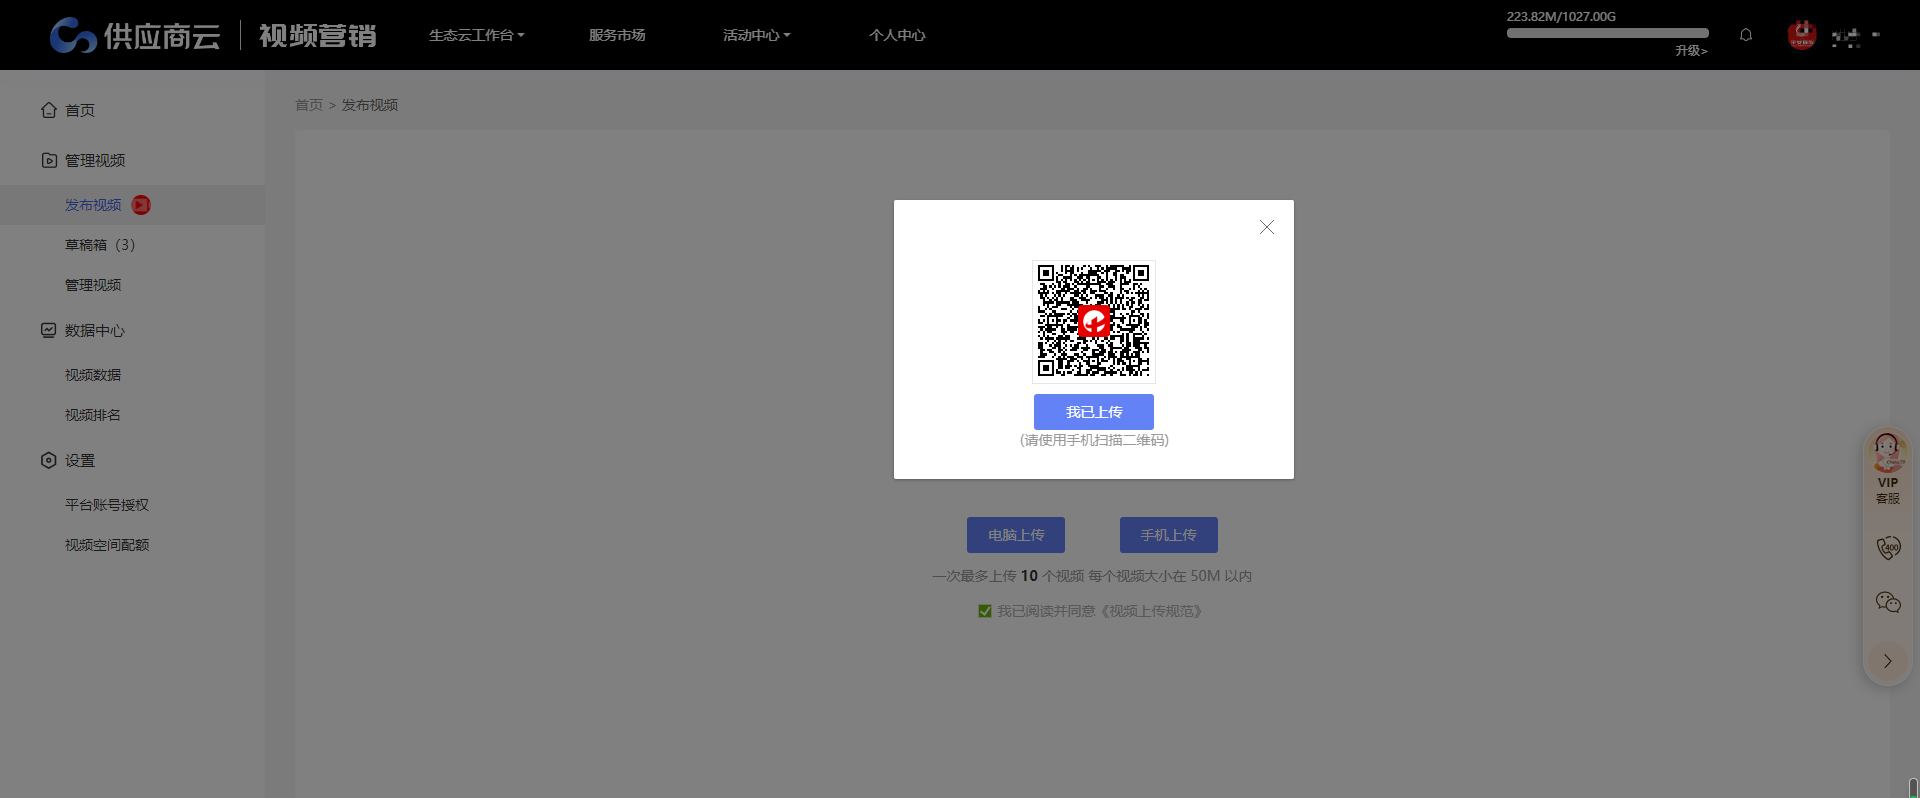
Task: Click the red badge next to 发布视频
Action: tap(141, 205)
